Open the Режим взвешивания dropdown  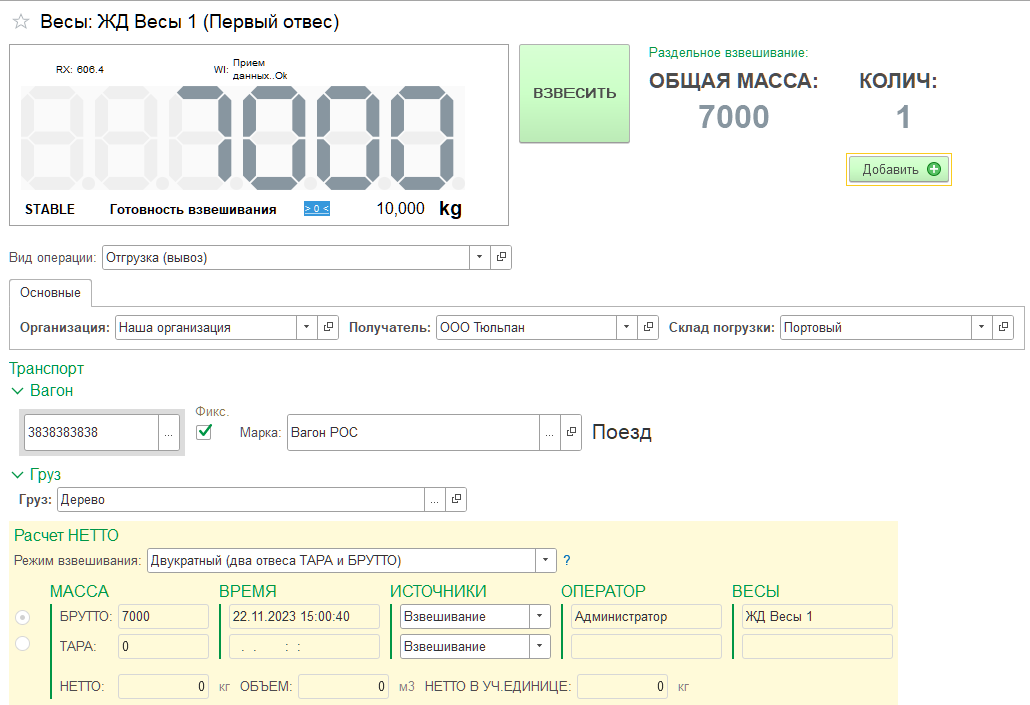tap(545, 560)
